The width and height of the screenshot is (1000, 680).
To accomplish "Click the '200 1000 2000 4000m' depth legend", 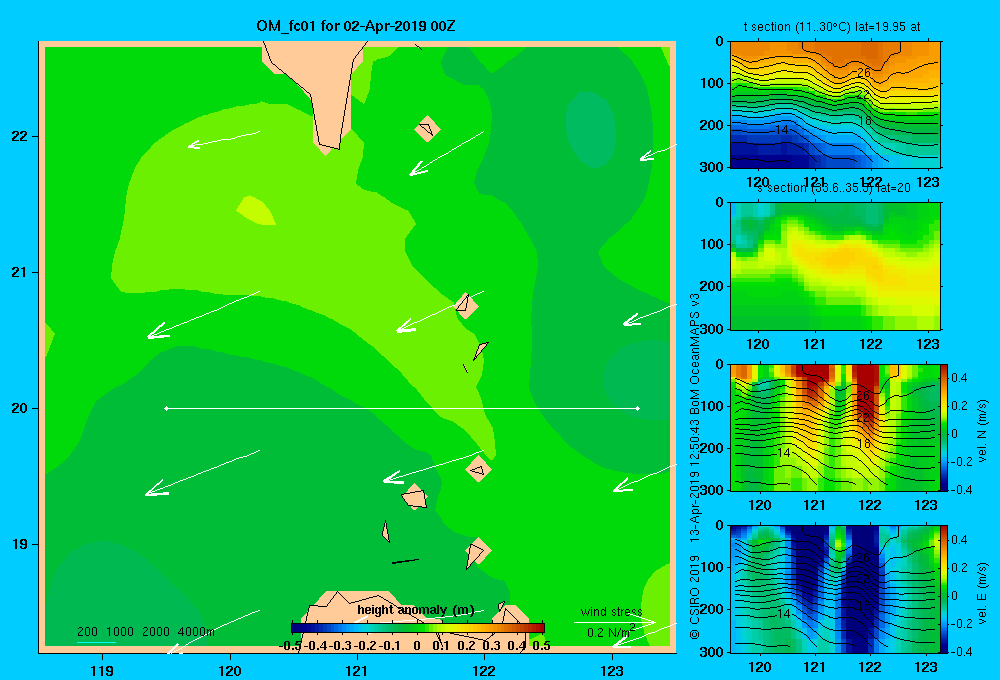I will (x=145, y=632).
